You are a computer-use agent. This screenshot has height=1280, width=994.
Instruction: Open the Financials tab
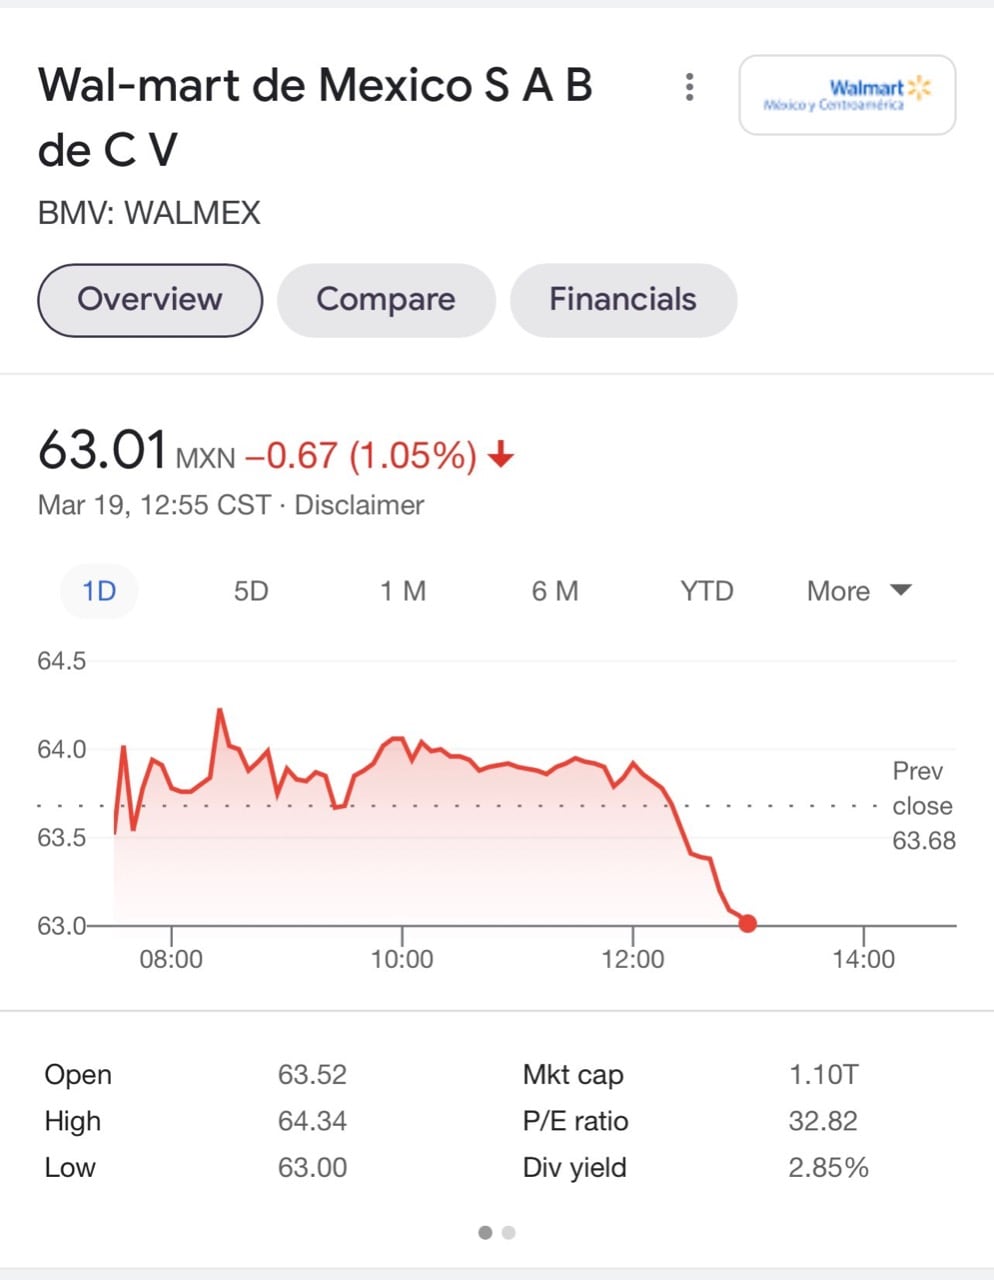pos(623,300)
